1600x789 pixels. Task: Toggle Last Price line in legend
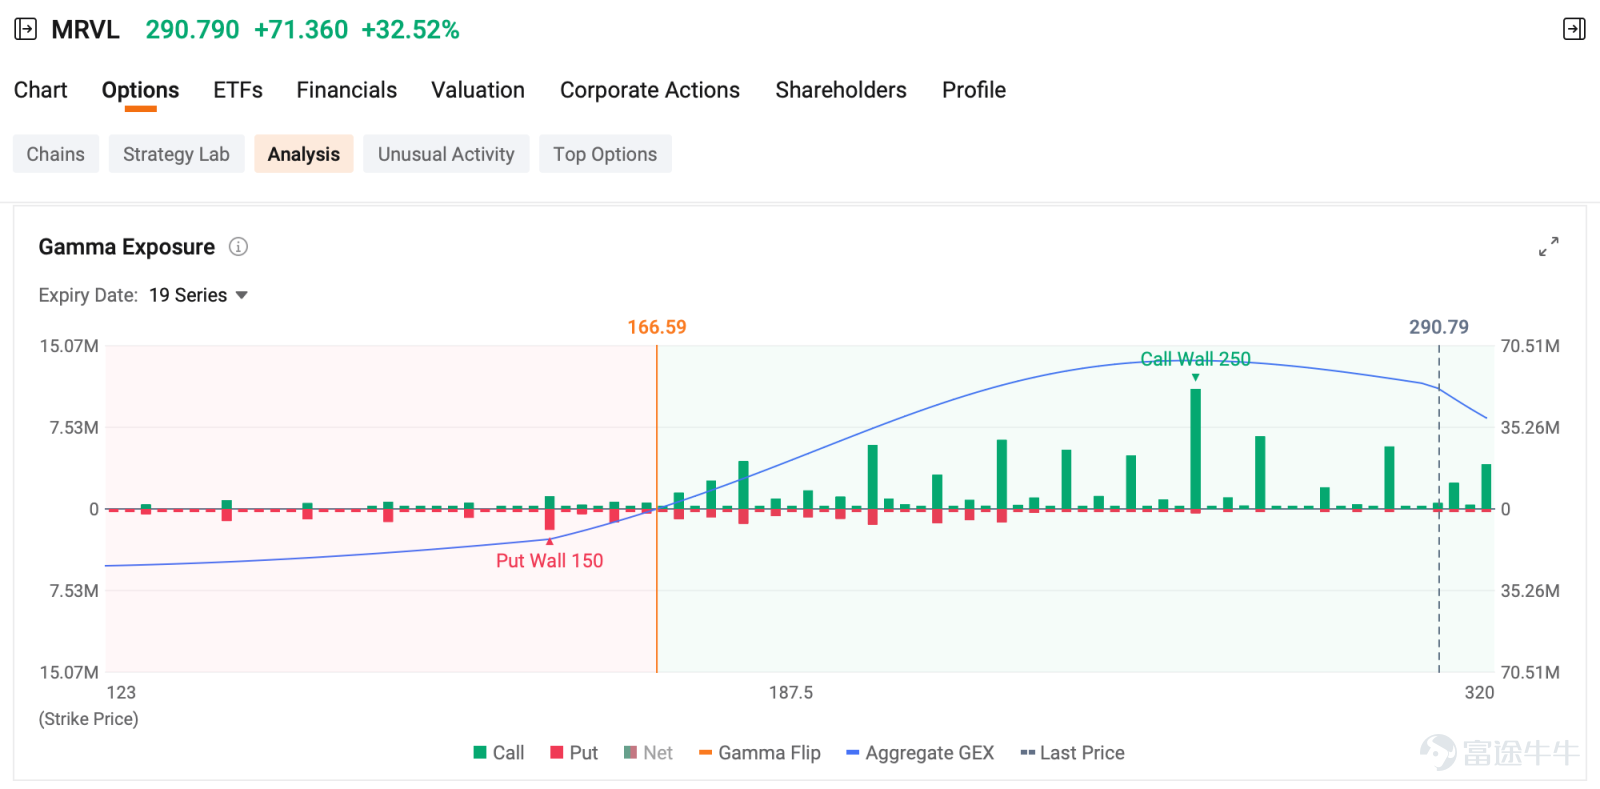(1072, 753)
